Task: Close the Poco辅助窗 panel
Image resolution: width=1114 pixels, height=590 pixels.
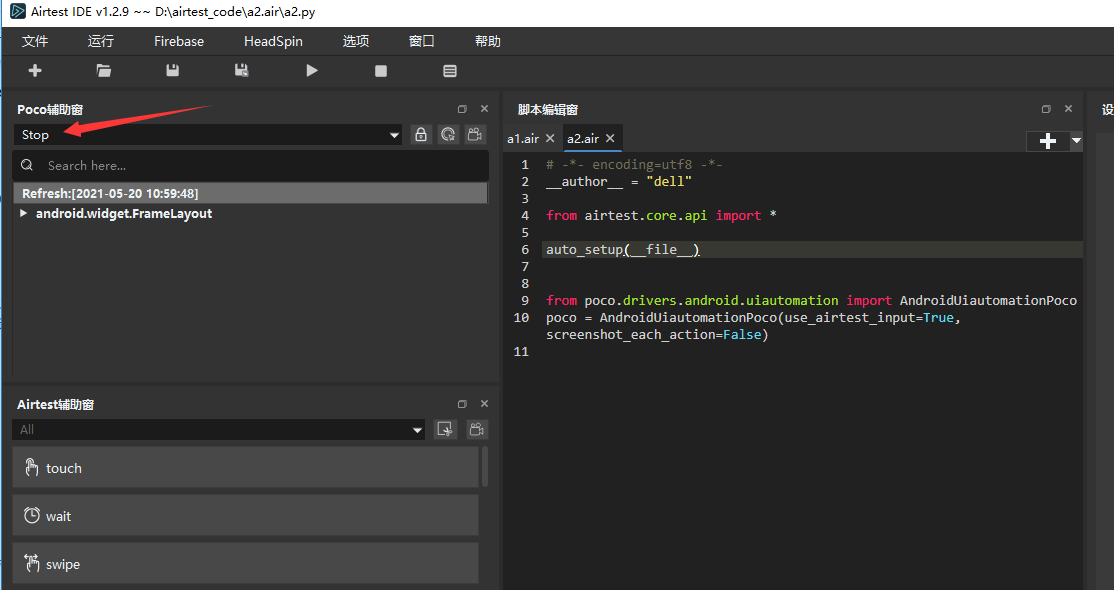Action: pos(485,109)
